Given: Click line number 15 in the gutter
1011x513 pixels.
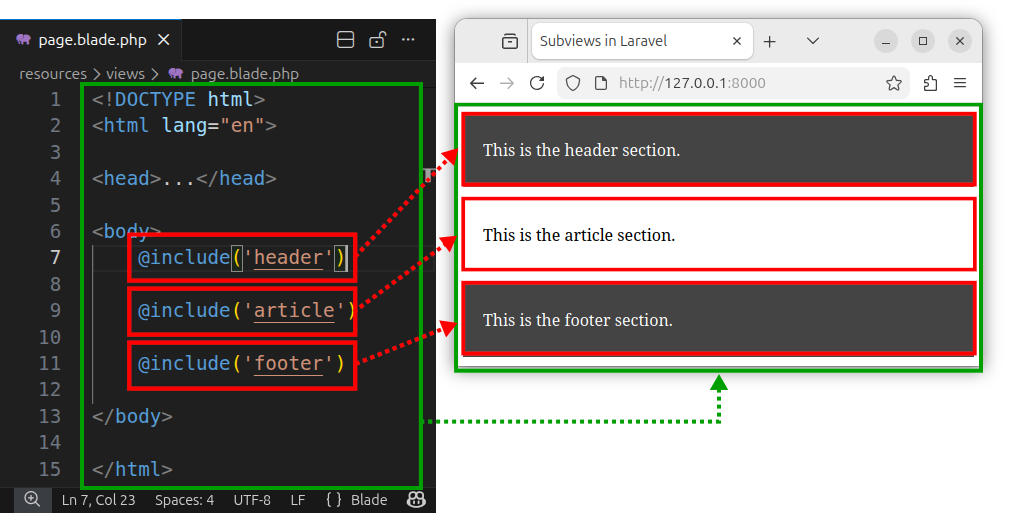Looking at the screenshot, I should point(50,469).
